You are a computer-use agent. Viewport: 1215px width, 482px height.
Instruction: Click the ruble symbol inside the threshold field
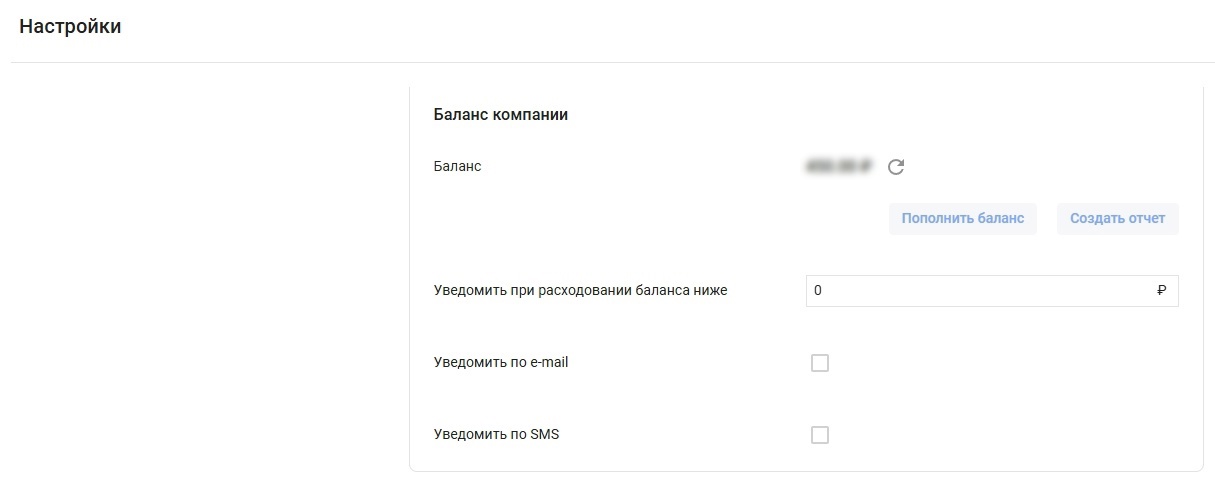(x=1161, y=291)
